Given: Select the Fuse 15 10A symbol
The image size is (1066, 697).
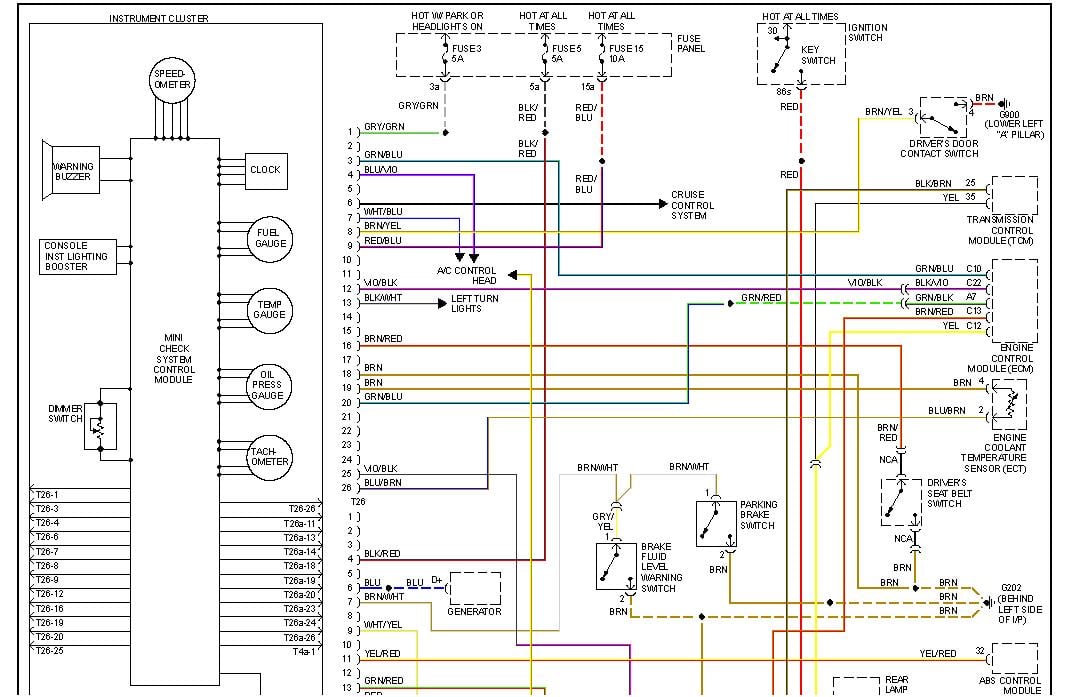Looking at the screenshot, I should 602,54.
